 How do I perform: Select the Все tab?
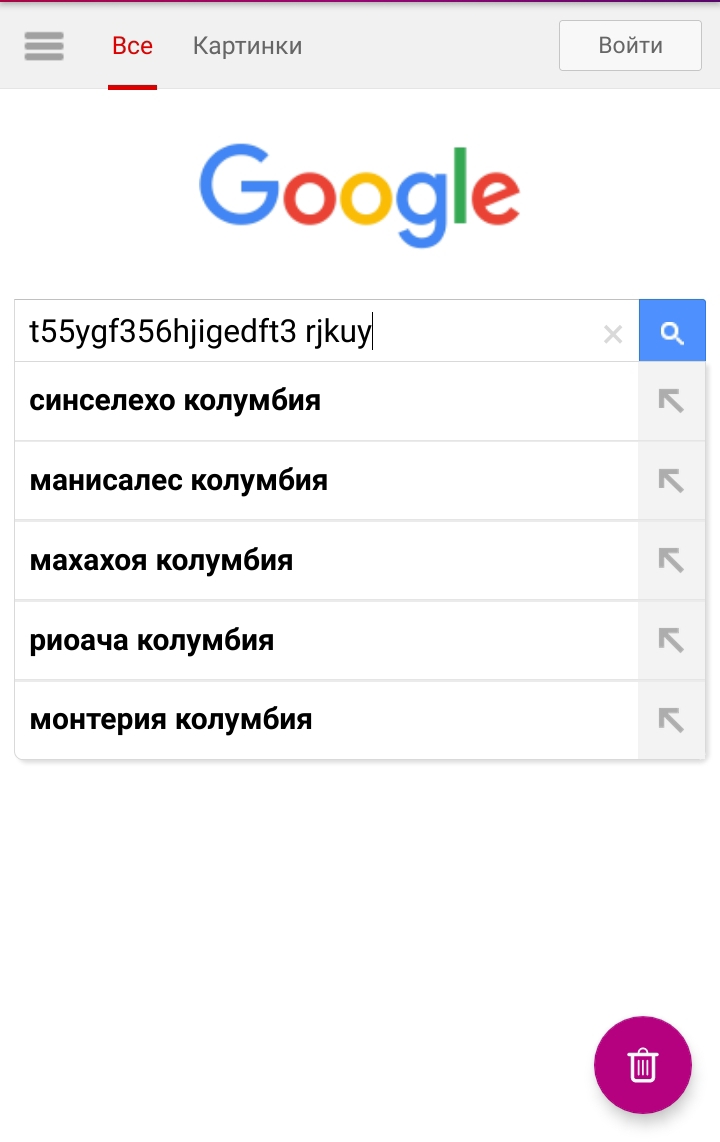point(132,46)
